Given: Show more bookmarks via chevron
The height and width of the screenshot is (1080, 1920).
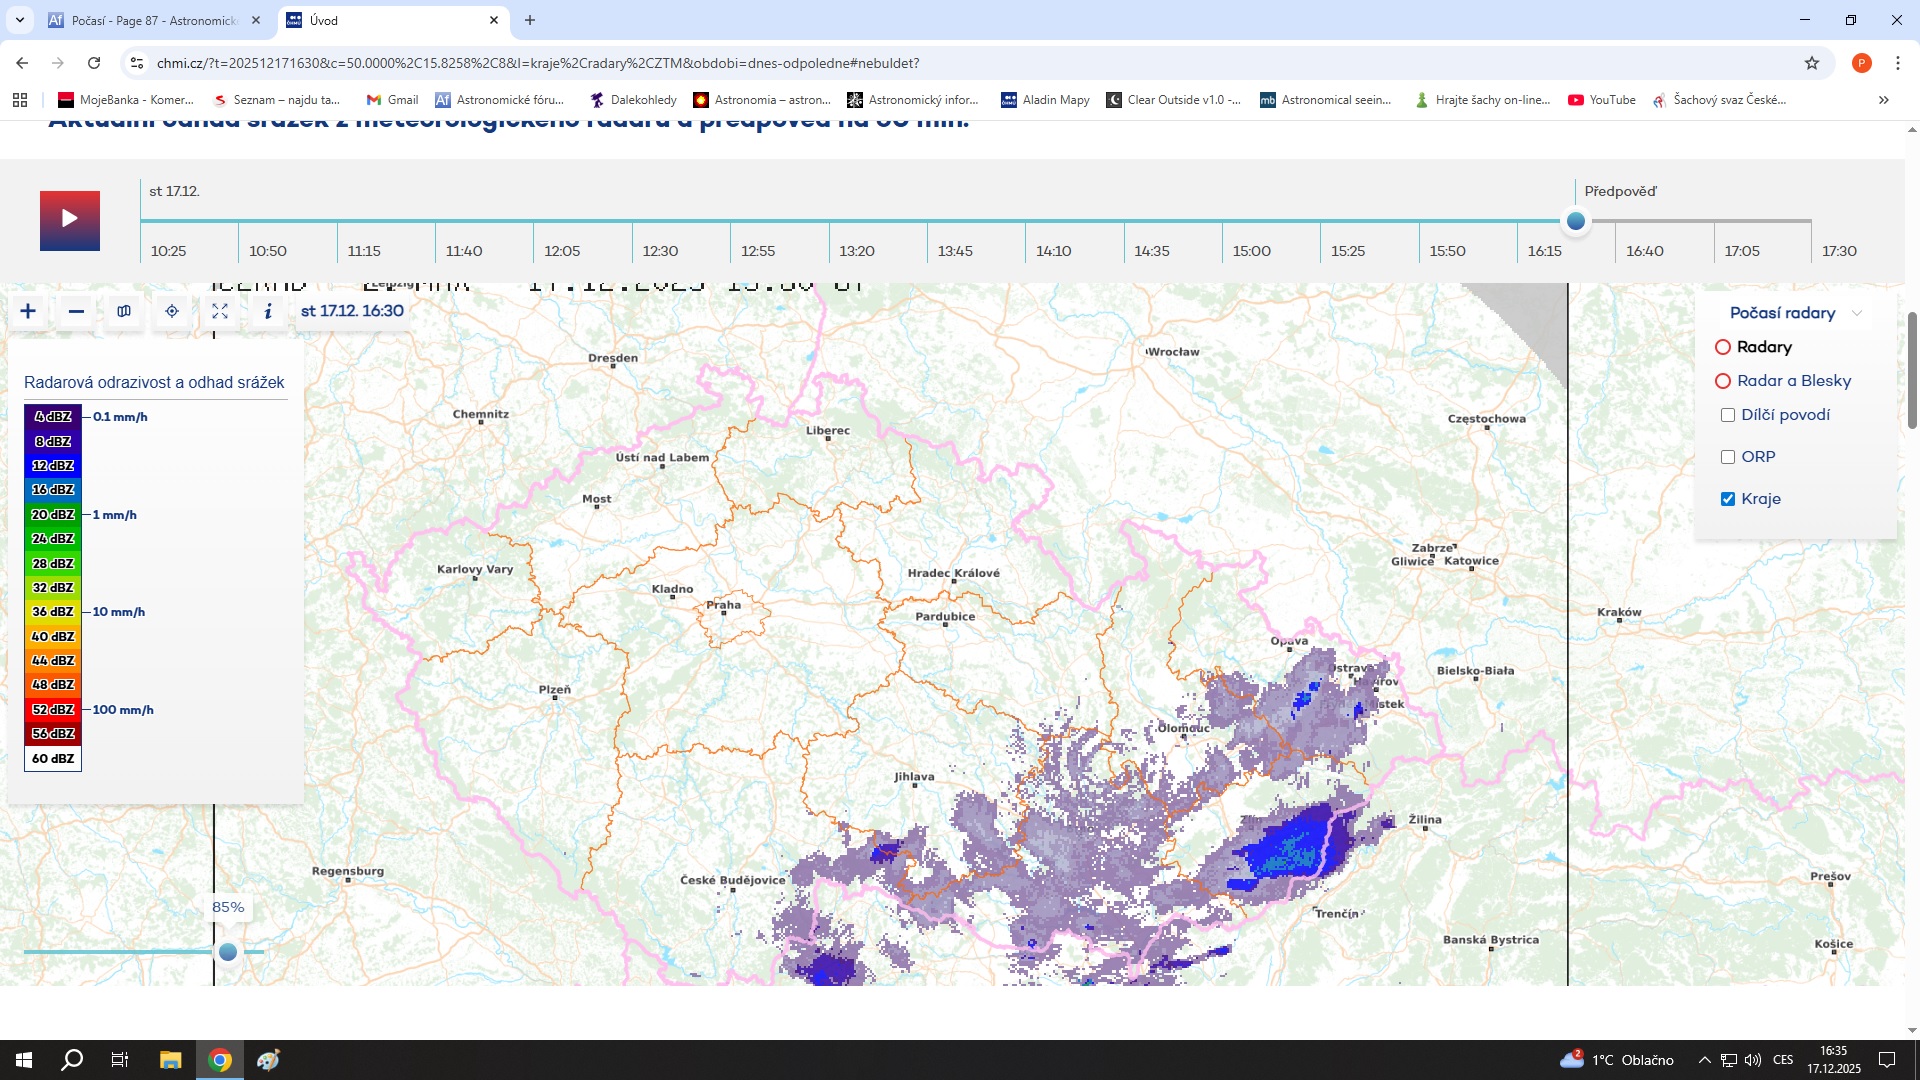Looking at the screenshot, I should click(1884, 100).
